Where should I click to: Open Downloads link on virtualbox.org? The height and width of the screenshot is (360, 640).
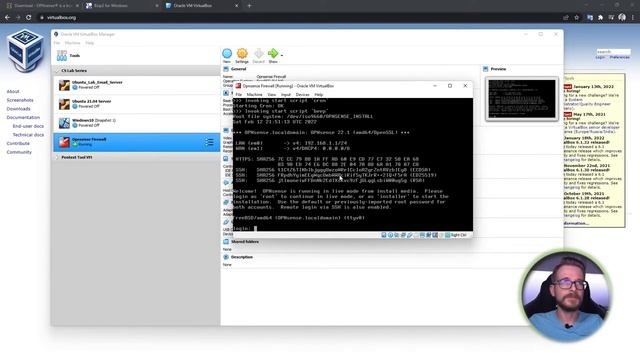pyautogui.click(x=18, y=109)
